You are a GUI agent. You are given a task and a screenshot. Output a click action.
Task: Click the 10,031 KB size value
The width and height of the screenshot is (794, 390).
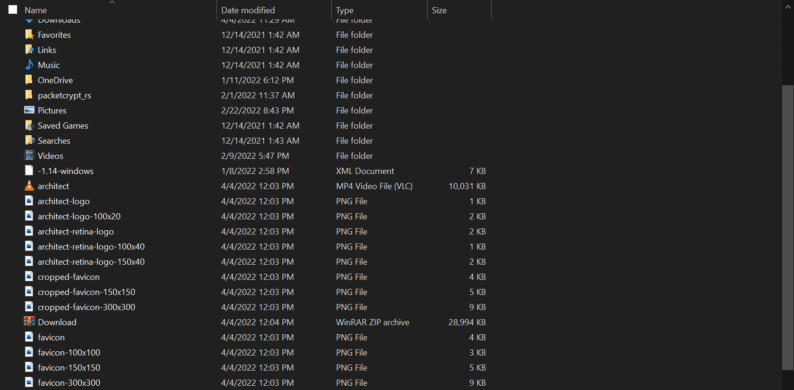[x=467, y=186]
